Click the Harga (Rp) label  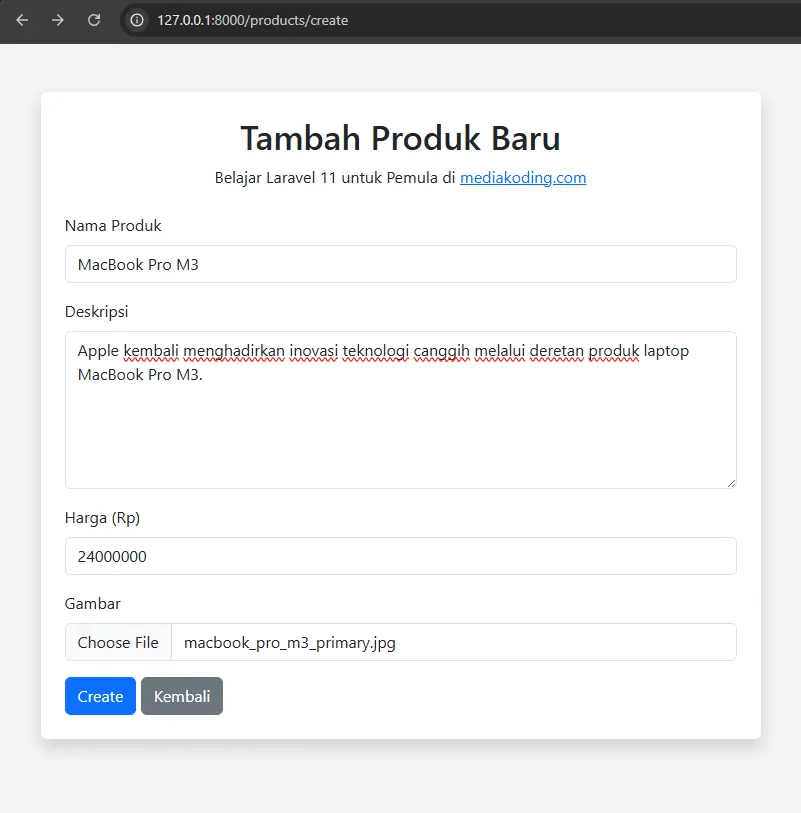click(102, 518)
